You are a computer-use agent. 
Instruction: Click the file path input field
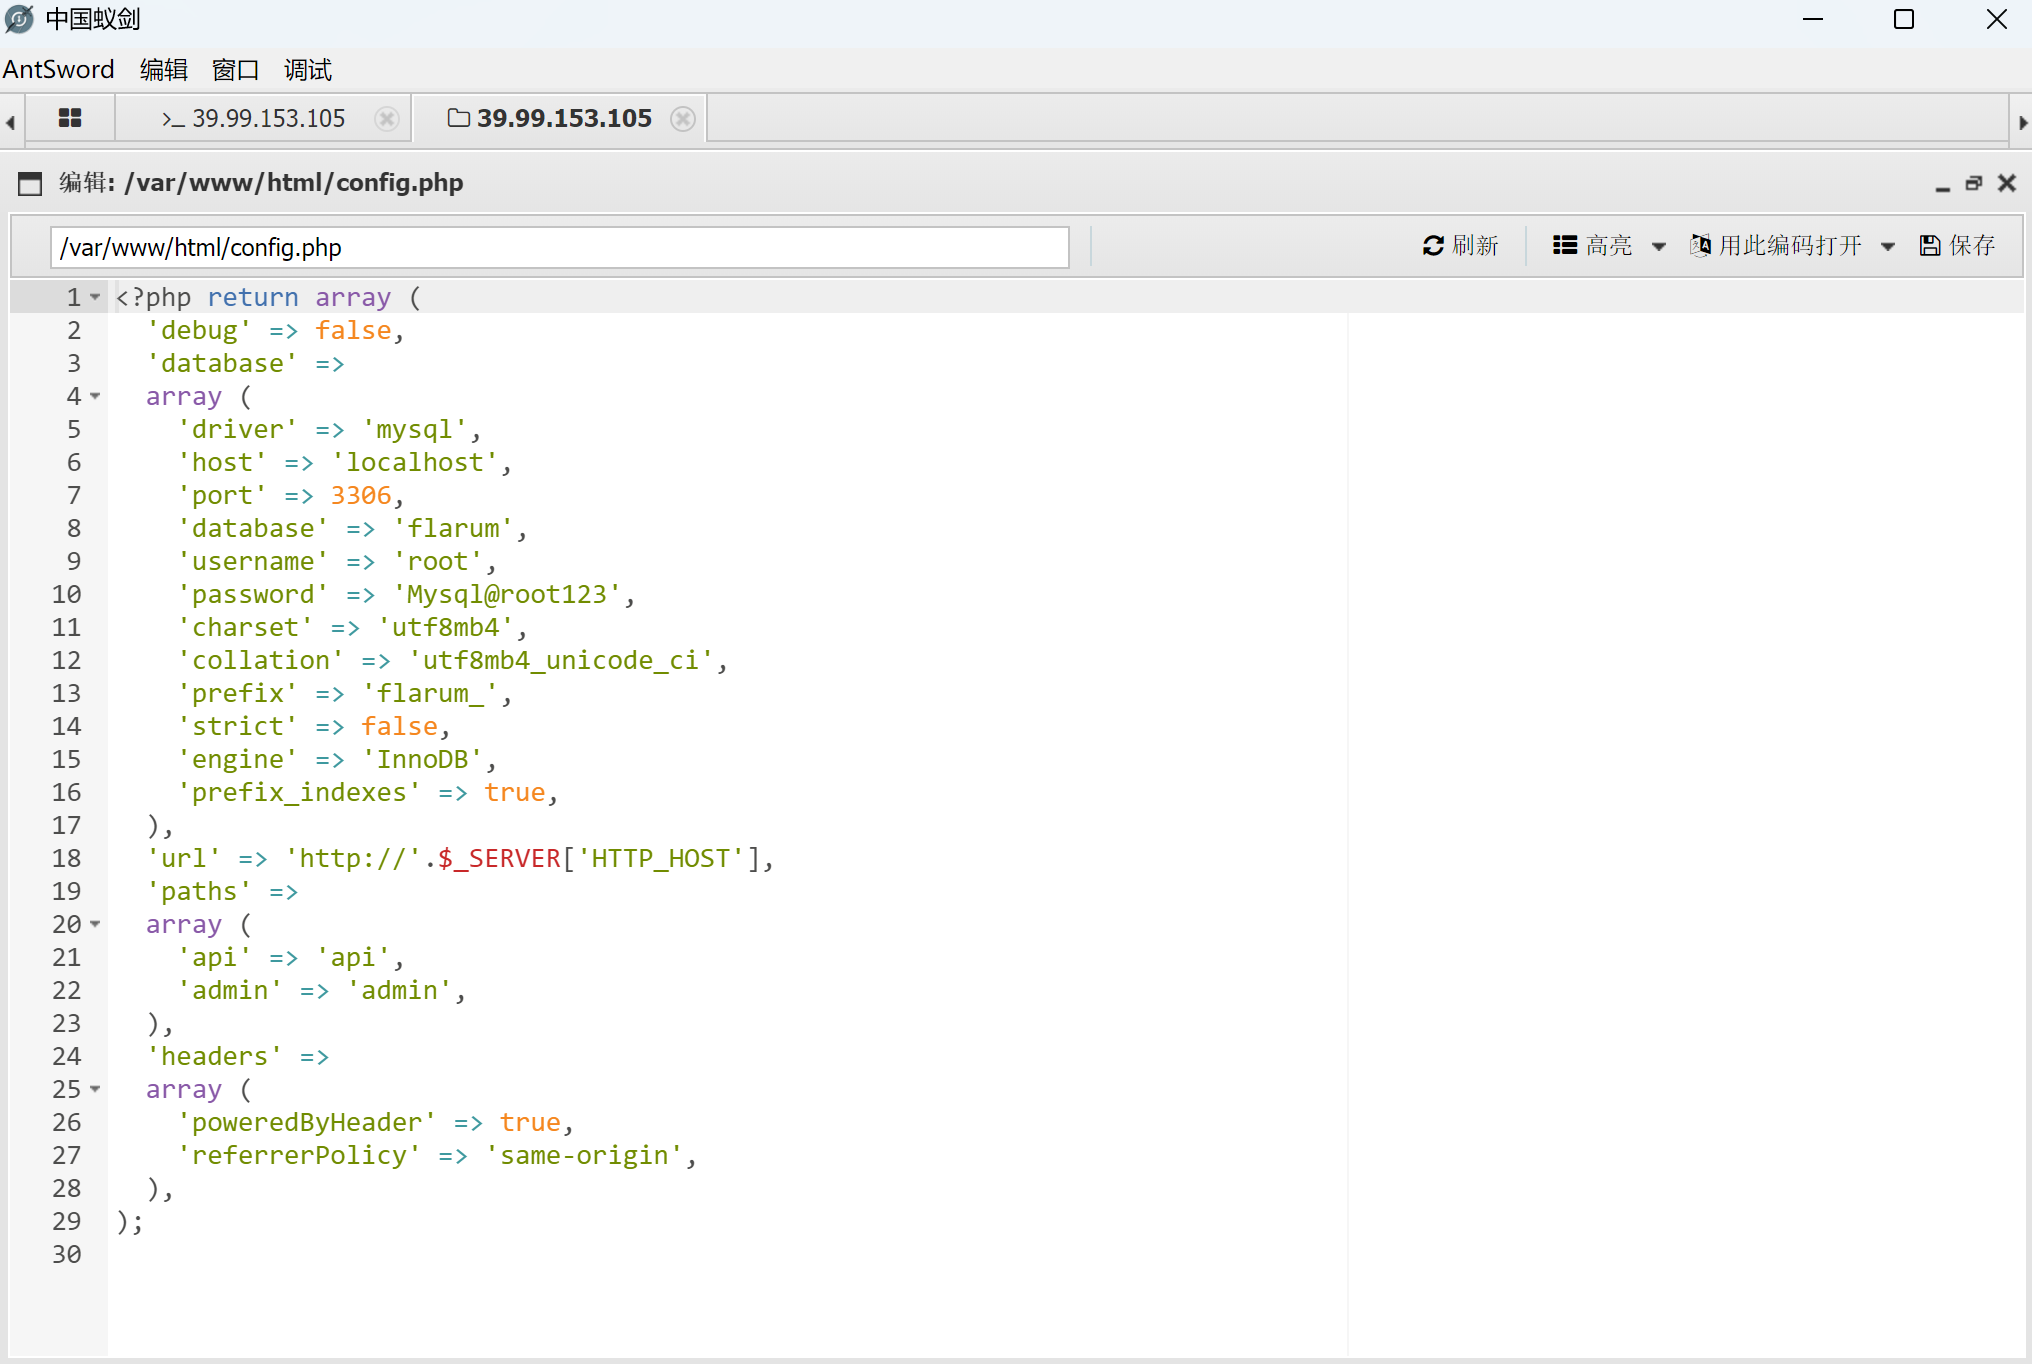(559, 247)
